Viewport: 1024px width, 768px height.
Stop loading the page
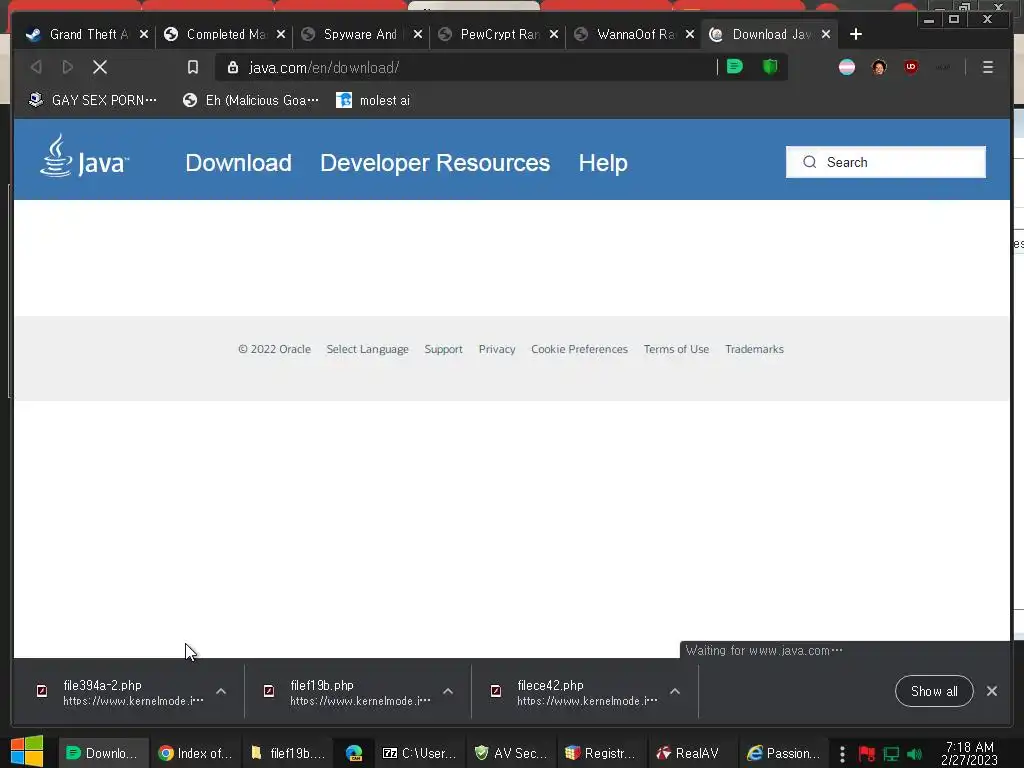coord(100,67)
